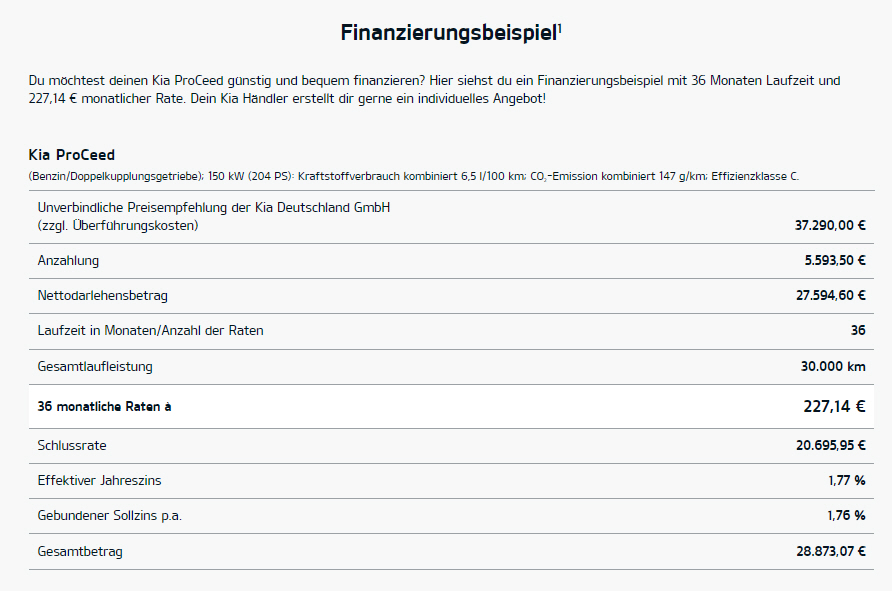The height and width of the screenshot is (591, 892).
Task: Click the 227,14 € monthly rate value
Action: coord(834,406)
